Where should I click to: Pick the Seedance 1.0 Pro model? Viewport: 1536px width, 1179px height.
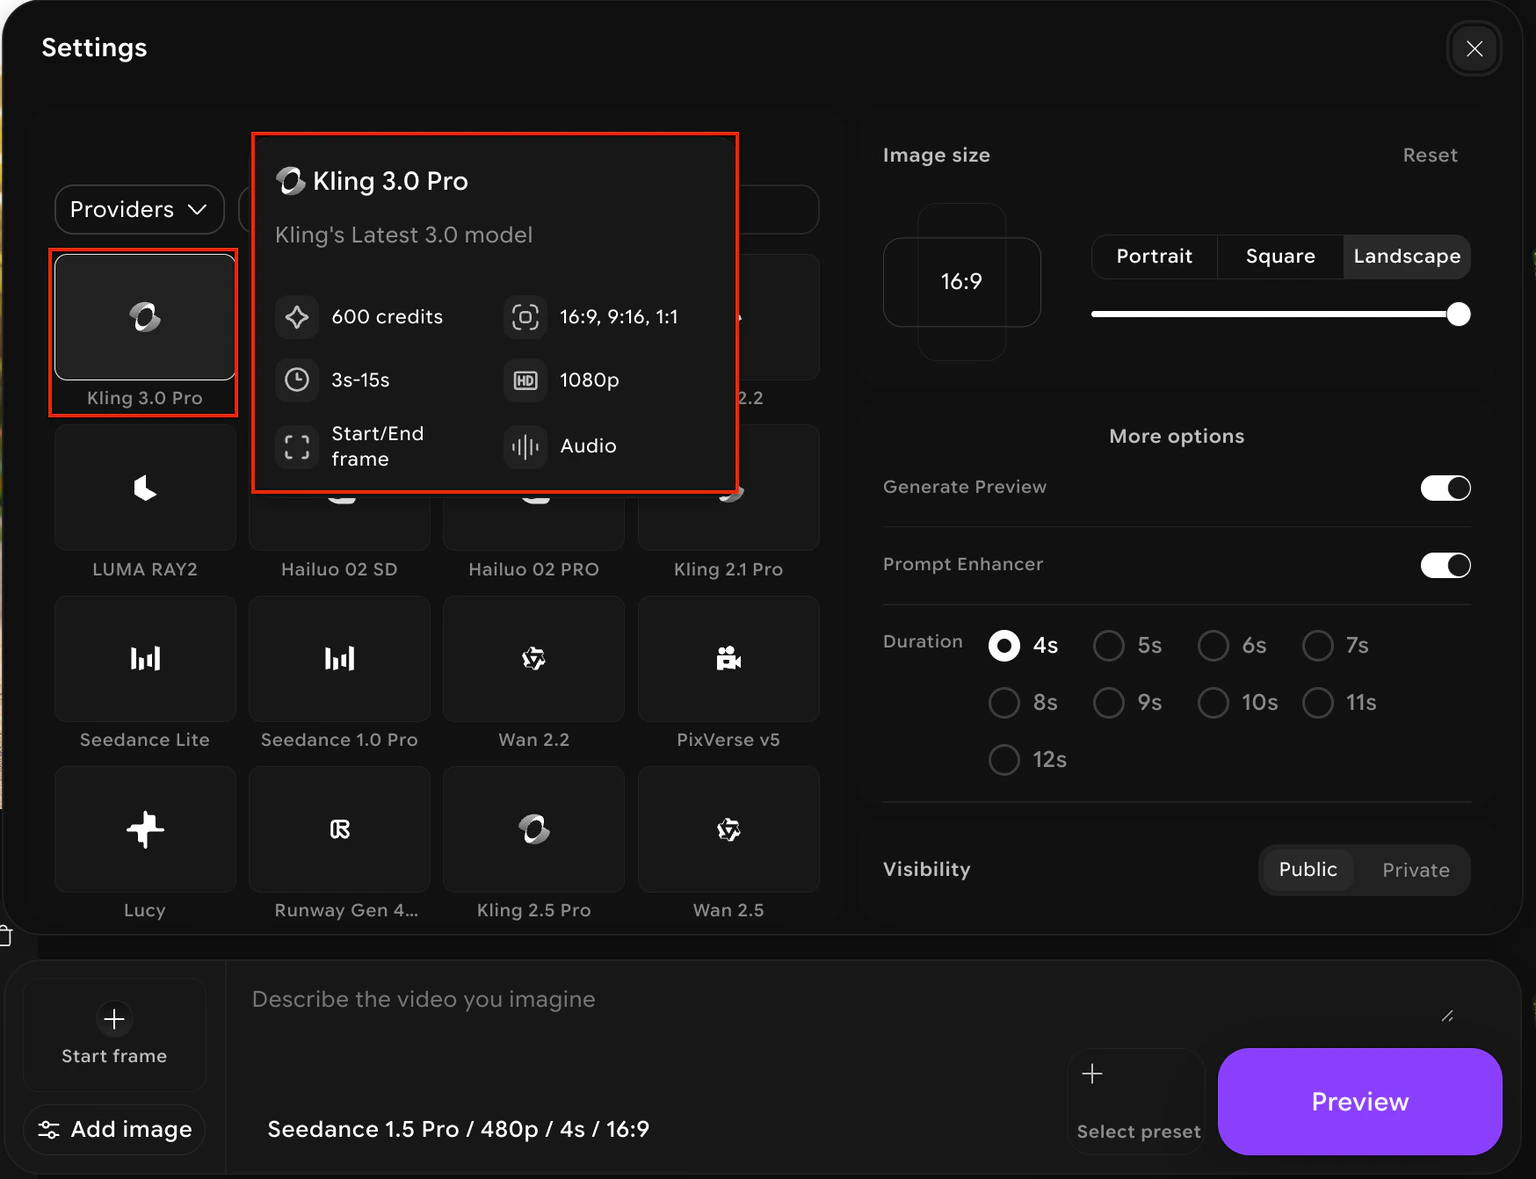(339, 658)
